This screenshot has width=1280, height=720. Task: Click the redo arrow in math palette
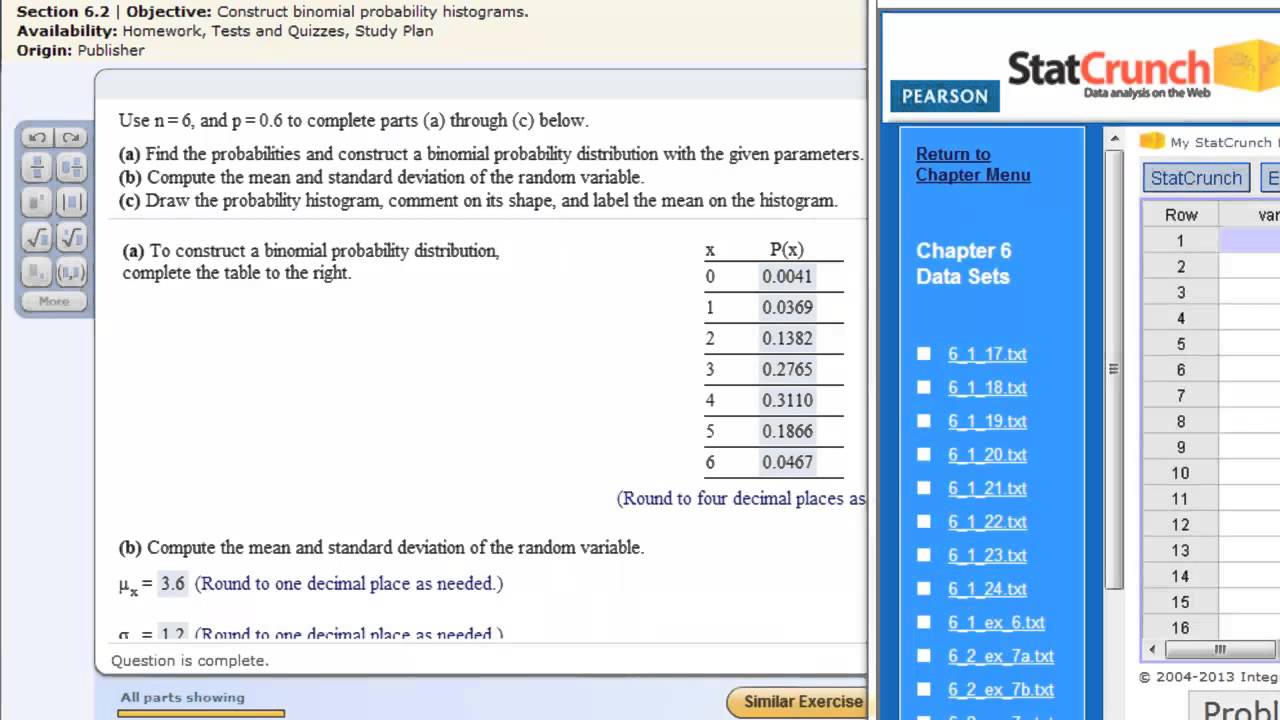70,138
